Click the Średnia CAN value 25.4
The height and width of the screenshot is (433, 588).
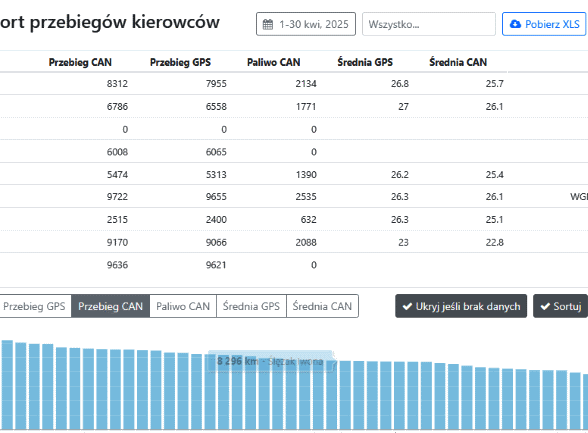click(x=495, y=175)
